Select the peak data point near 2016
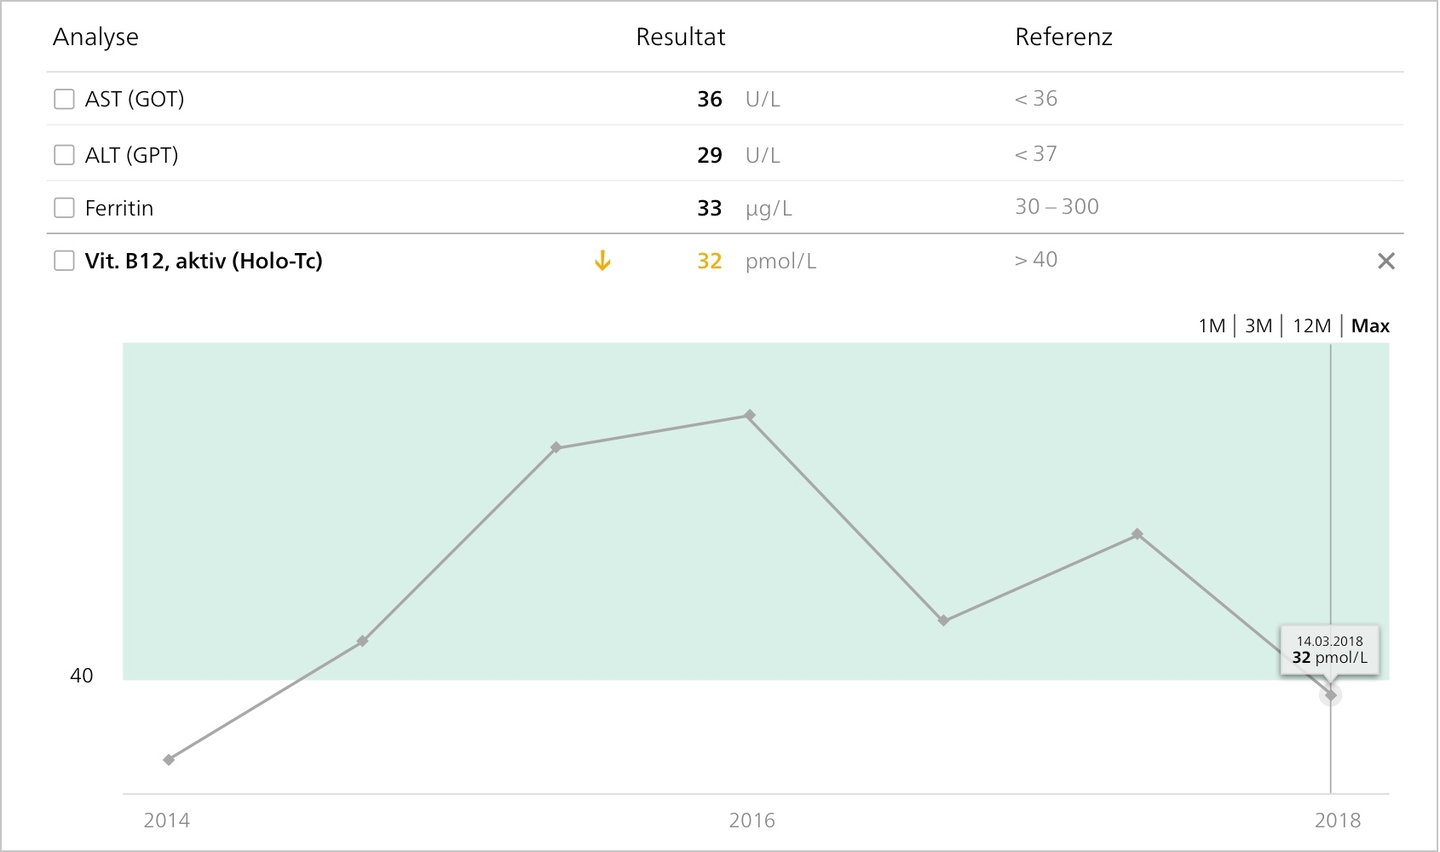Image resolution: width=1440 pixels, height=852 pixels. pyautogui.click(x=749, y=415)
